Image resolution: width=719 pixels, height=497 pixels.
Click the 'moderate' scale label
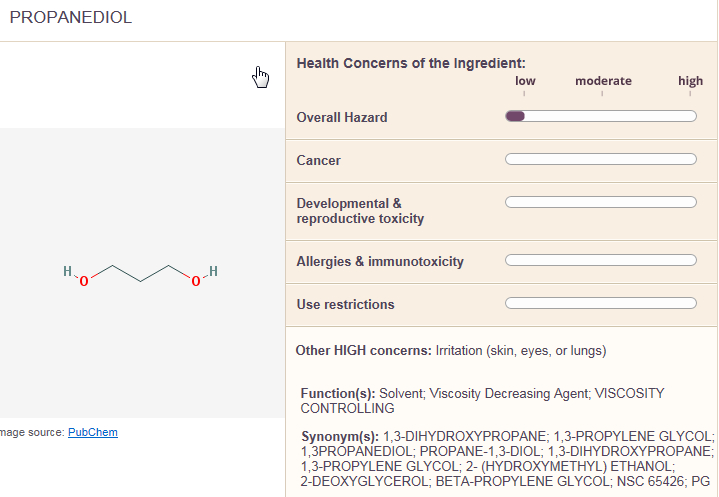click(x=603, y=81)
